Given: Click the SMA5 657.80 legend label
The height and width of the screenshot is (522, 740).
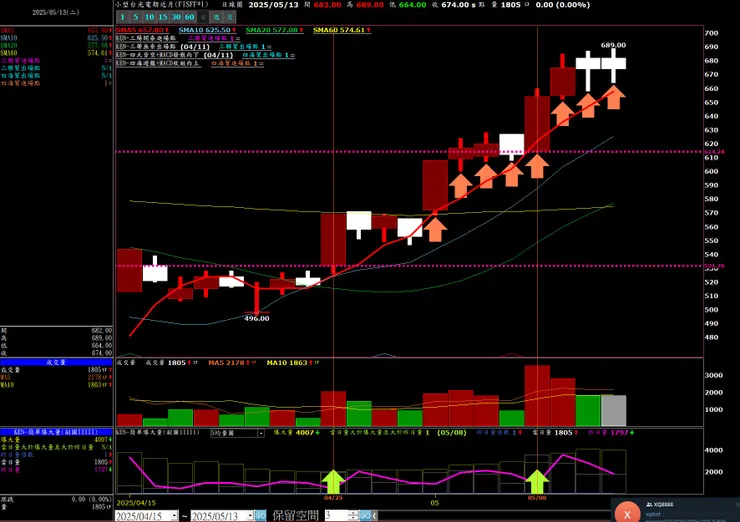Looking at the screenshot, I should (x=143, y=30).
